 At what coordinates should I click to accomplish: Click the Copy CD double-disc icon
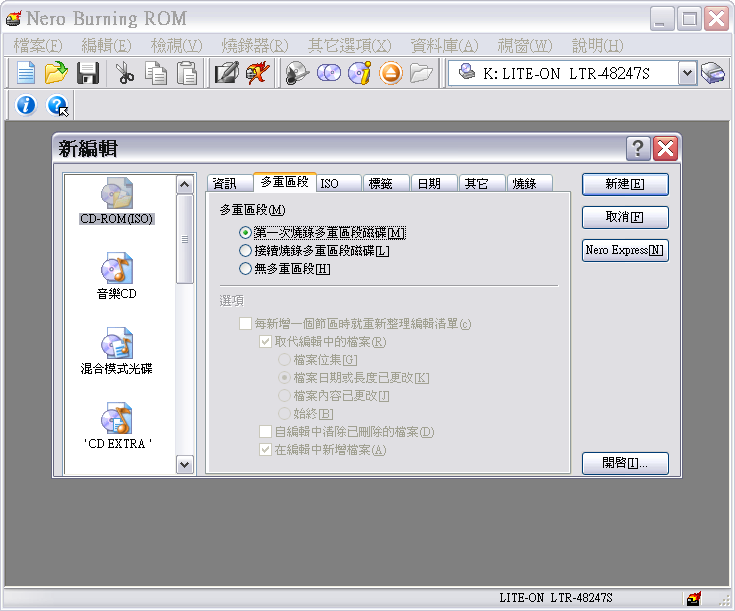pyautogui.click(x=329, y=73)
